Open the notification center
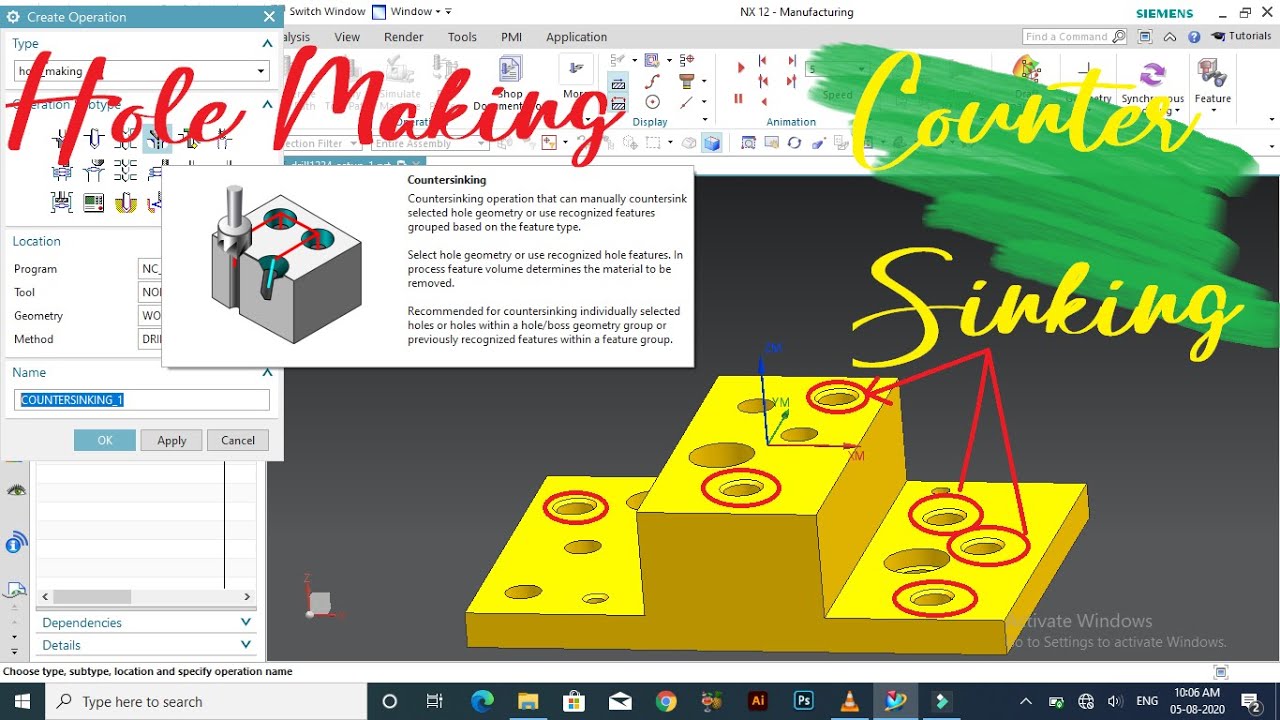Screen dimensions: 1280x720 (x=1251, y=701)
